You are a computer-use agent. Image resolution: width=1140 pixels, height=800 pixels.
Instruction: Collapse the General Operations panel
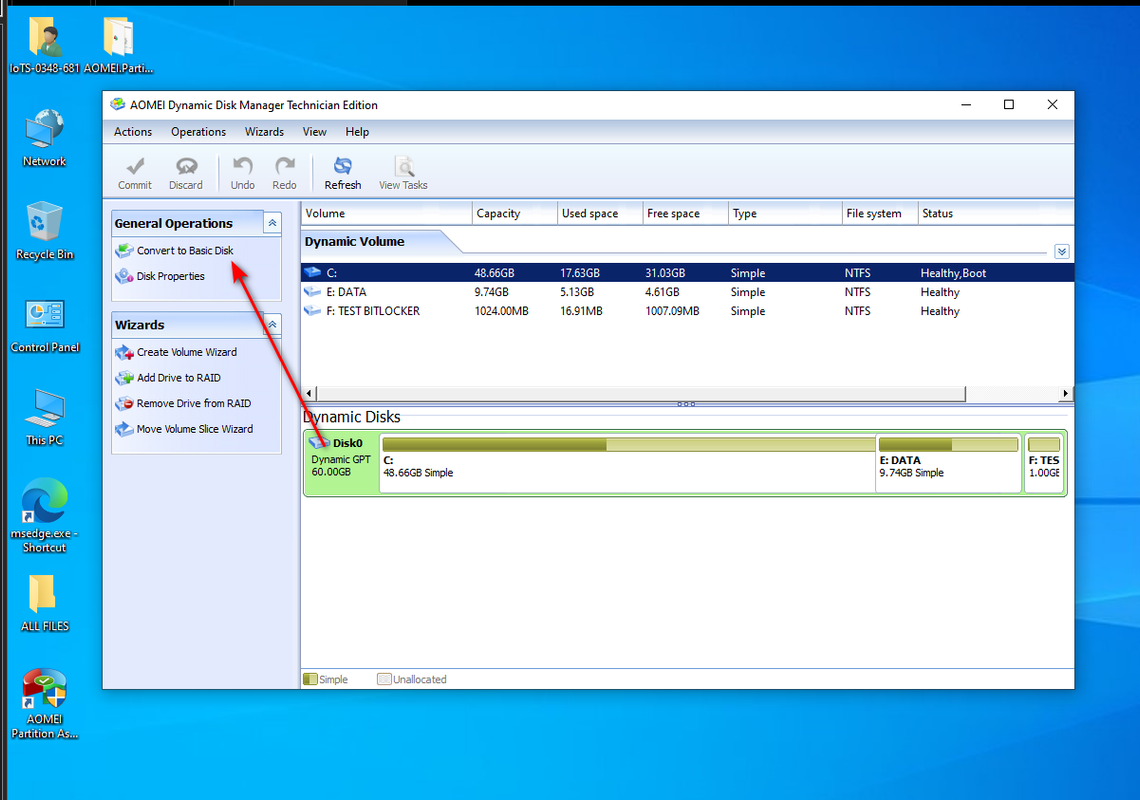[273, 223]
